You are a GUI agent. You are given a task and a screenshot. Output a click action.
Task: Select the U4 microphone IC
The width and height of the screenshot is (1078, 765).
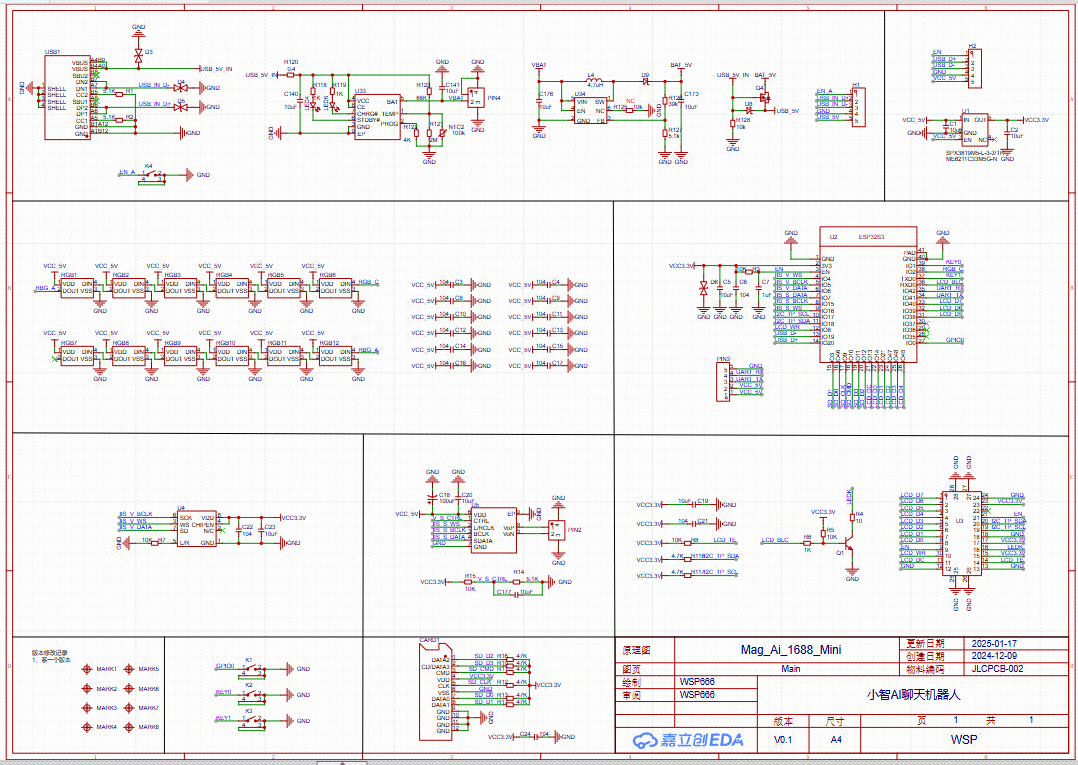(197, 531)
